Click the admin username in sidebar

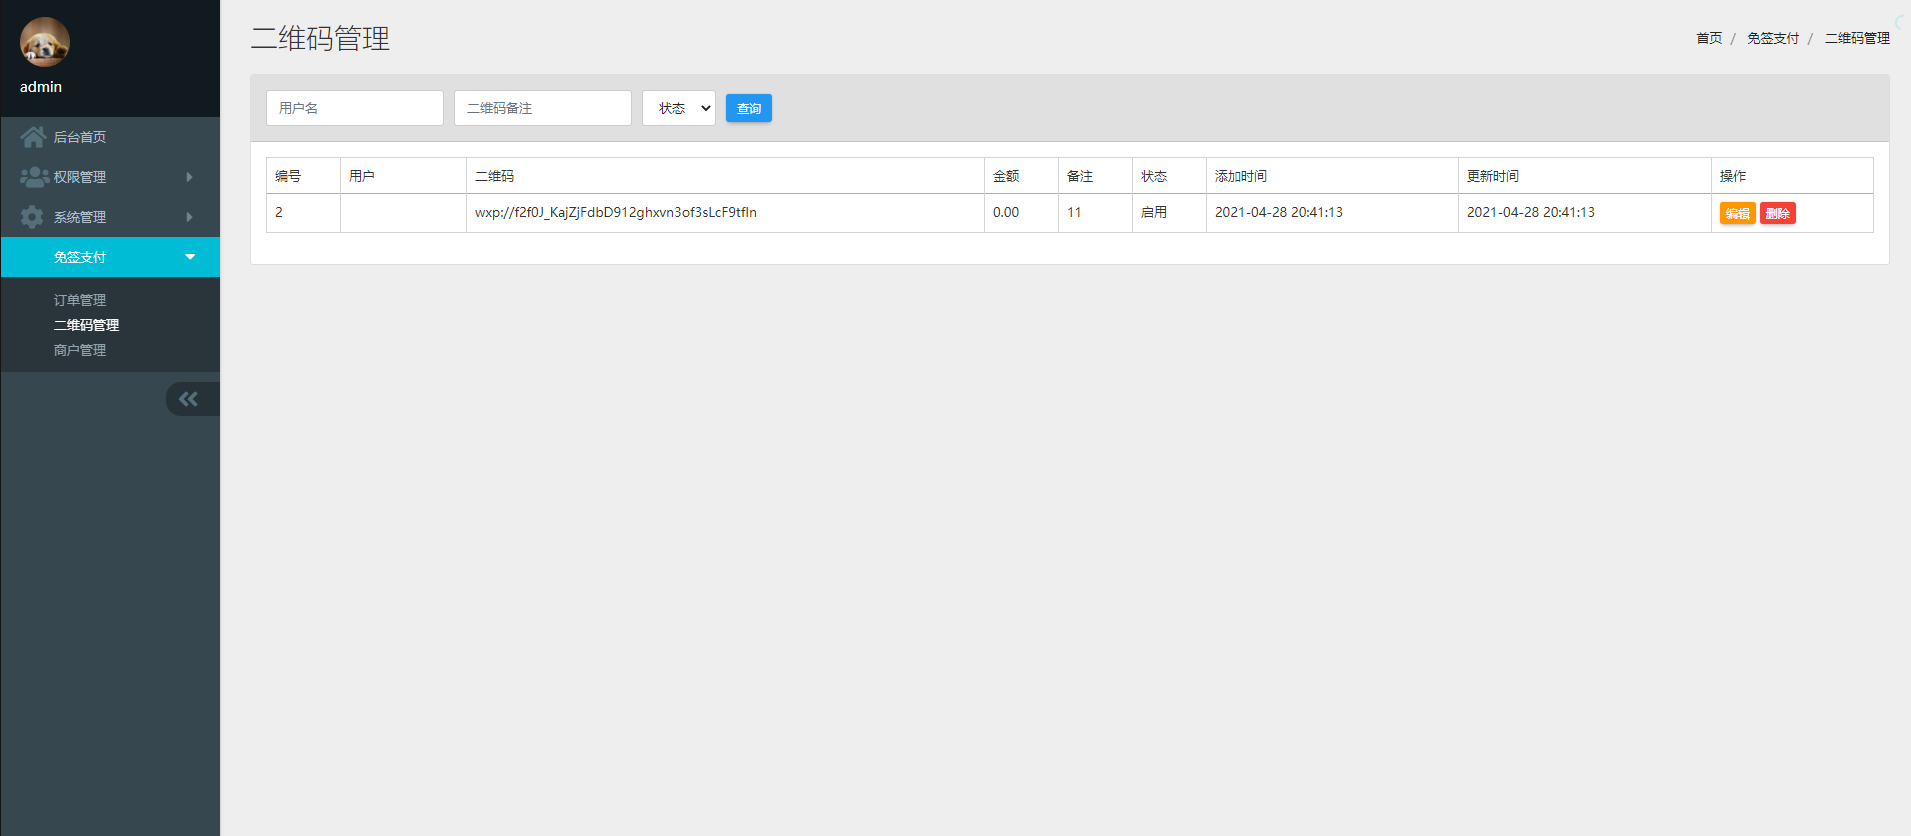pyautogui.click(x=41, y=87)
